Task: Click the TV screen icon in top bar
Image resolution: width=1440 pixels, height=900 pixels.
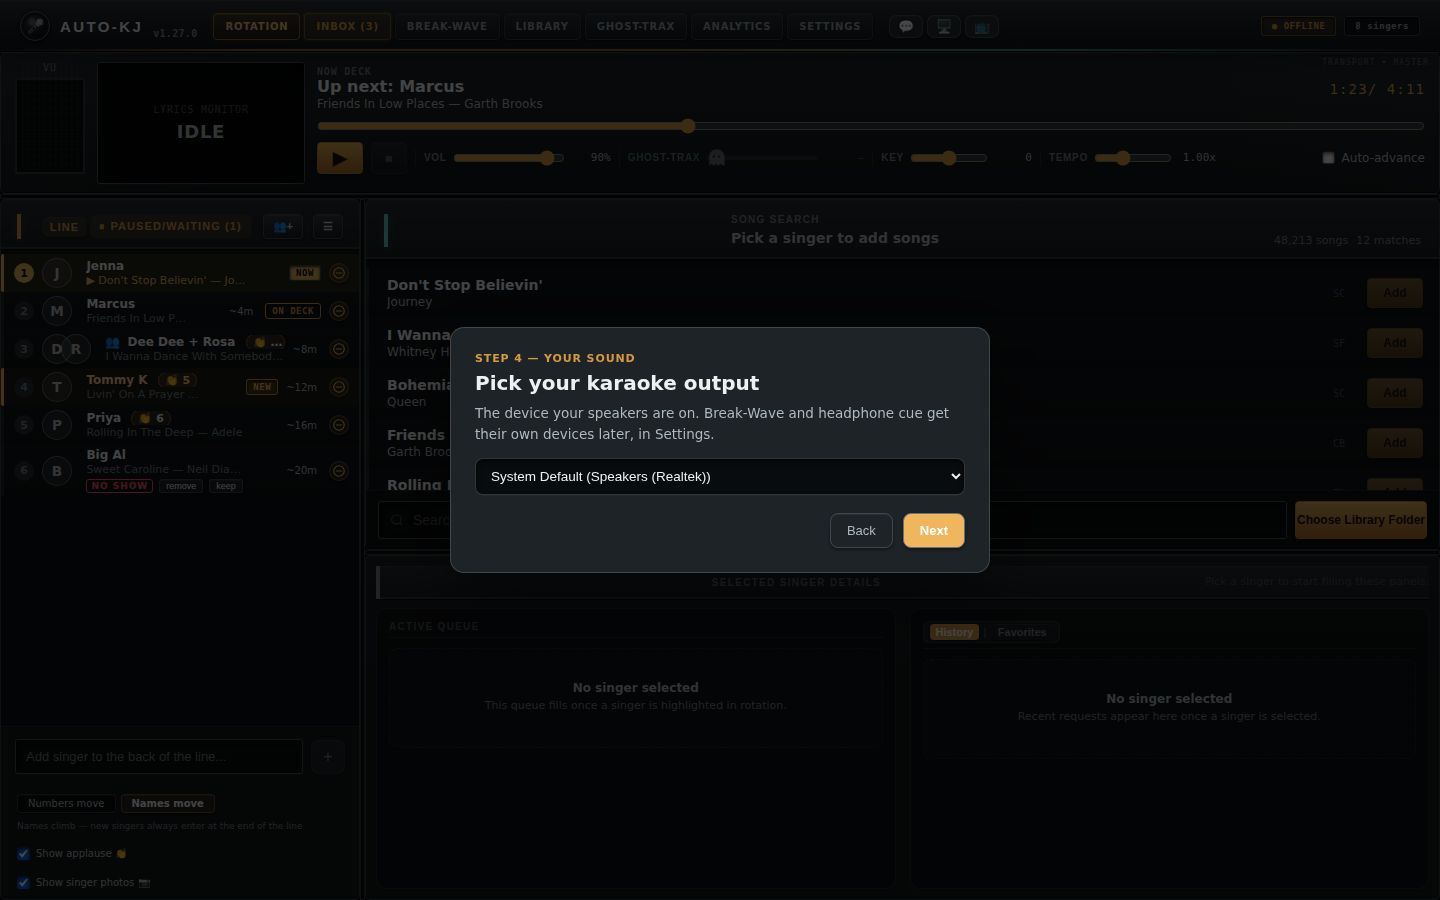Action: 982,27
